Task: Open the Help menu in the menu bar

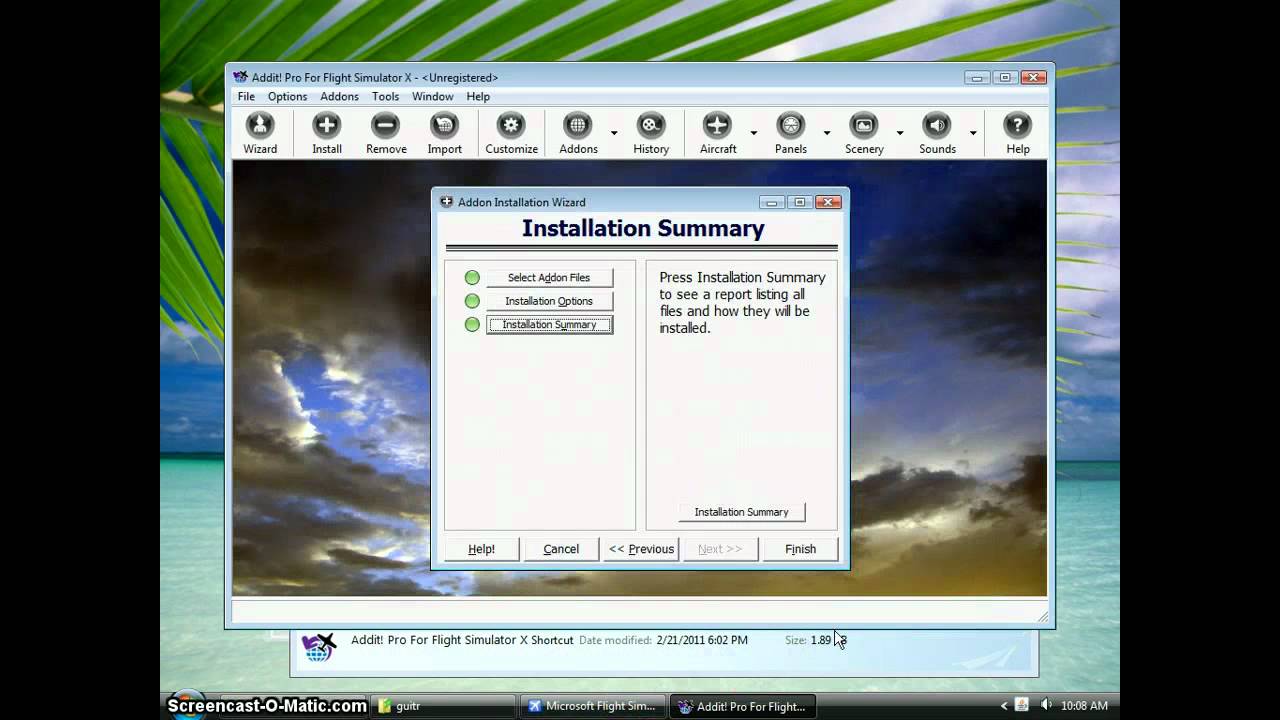Action: pos(478,97)
